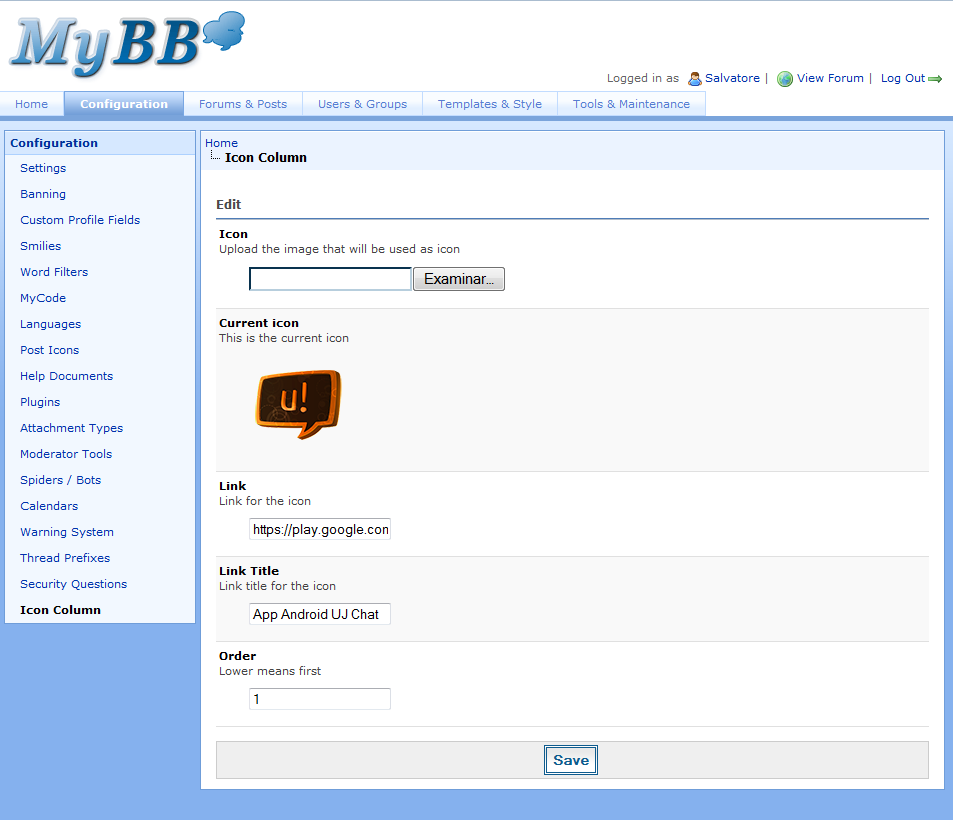Click the Link Title input field
This screenshot has width=953, height=820.
(320, 615)
